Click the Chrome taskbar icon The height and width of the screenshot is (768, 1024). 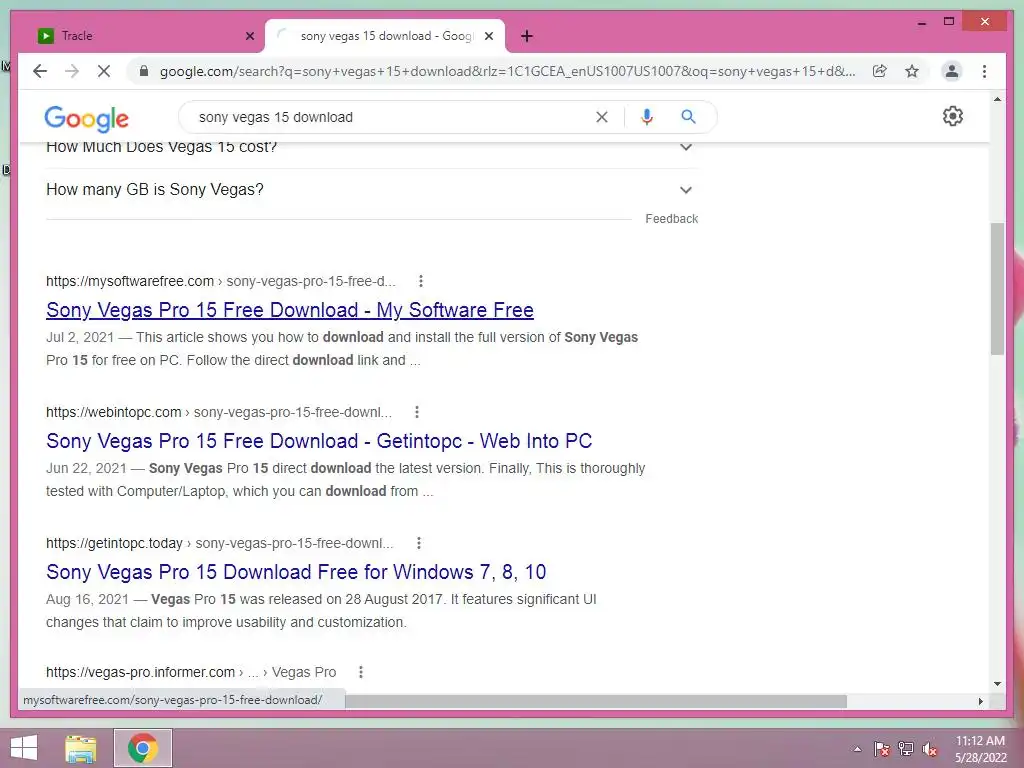click(142, 748)
